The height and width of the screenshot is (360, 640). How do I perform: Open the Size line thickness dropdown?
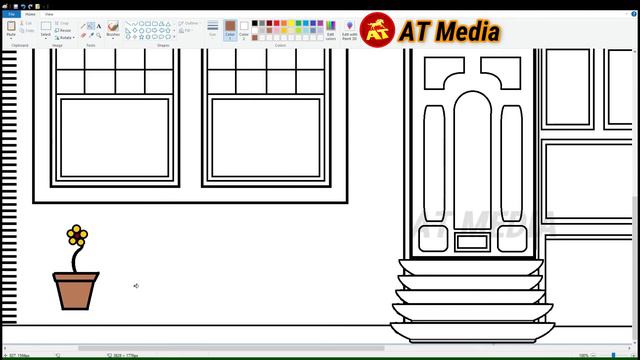coord(213,29)
